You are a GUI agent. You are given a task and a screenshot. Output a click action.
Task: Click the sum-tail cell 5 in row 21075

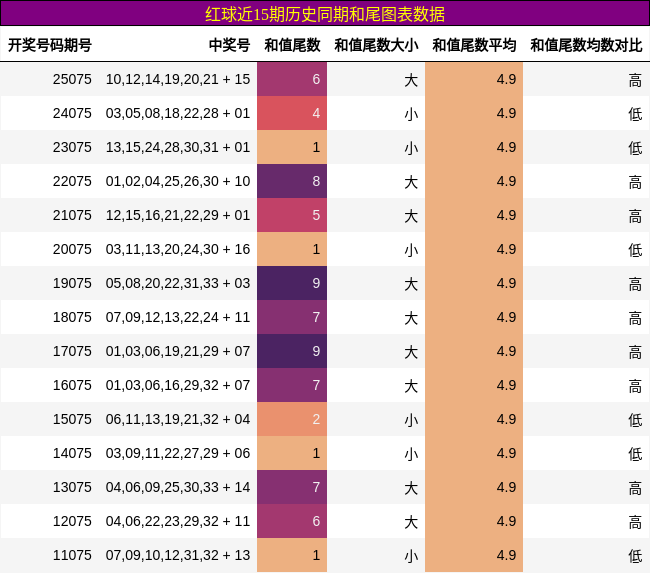[292, 215]
